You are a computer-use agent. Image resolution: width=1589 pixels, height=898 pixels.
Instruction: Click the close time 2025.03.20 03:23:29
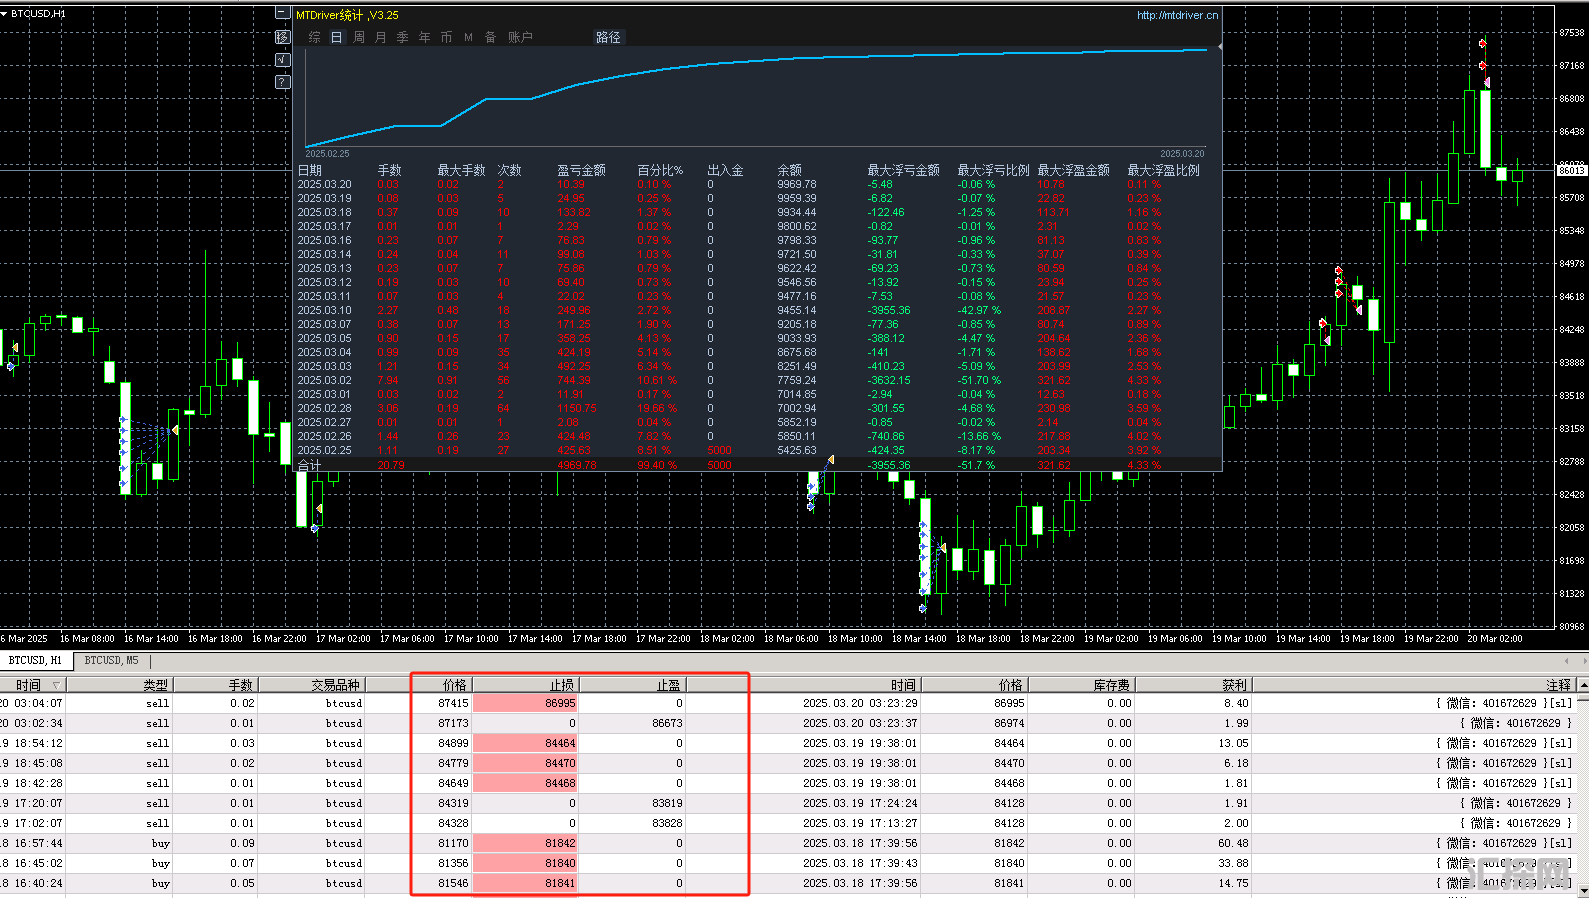(860, 703)
